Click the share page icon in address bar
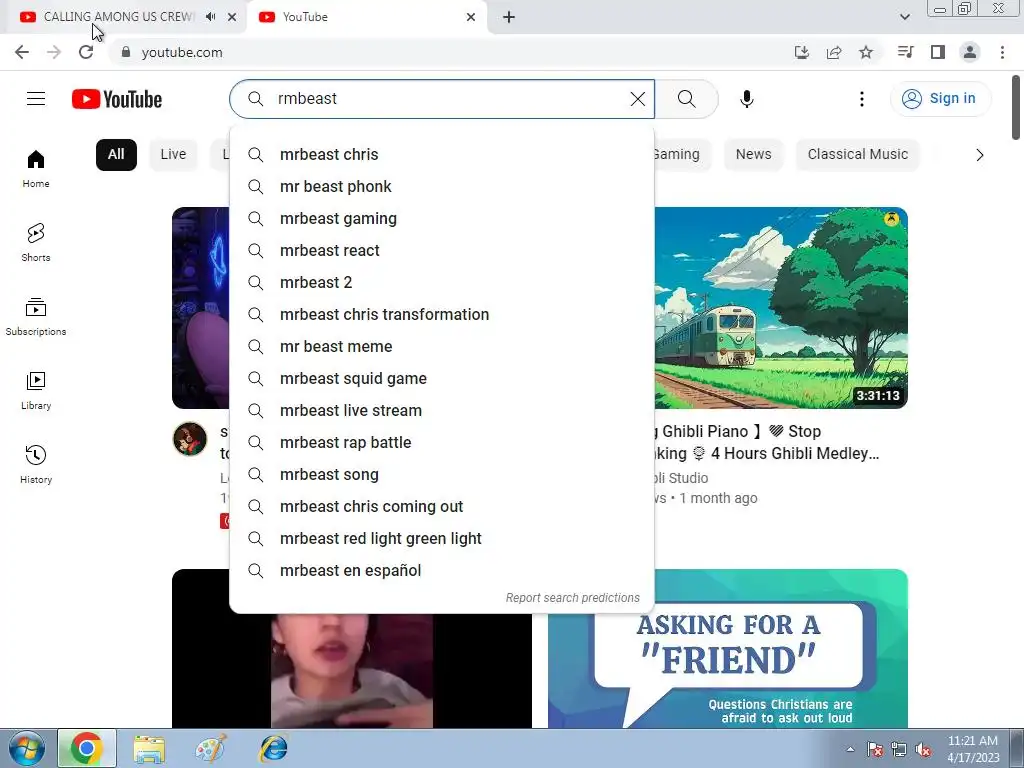Screen dimensions: 1024x768 pos(834,52)
